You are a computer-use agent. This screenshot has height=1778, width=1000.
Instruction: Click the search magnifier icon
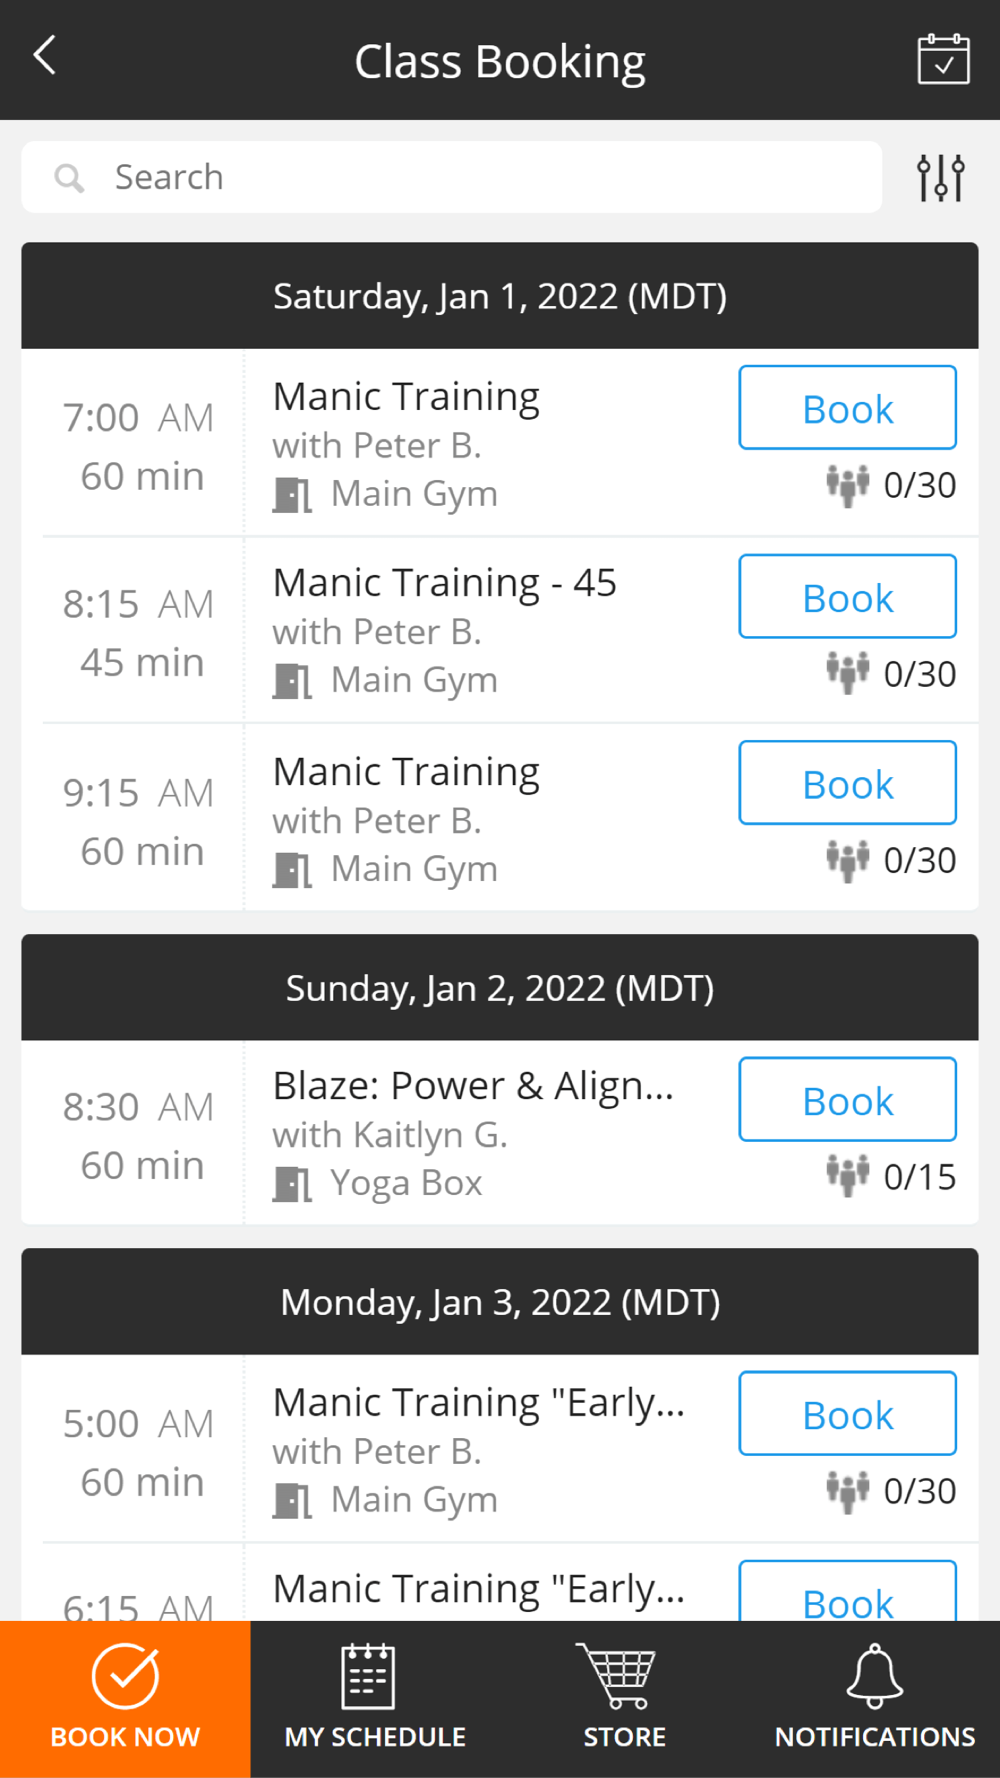[x=69, y=178]
